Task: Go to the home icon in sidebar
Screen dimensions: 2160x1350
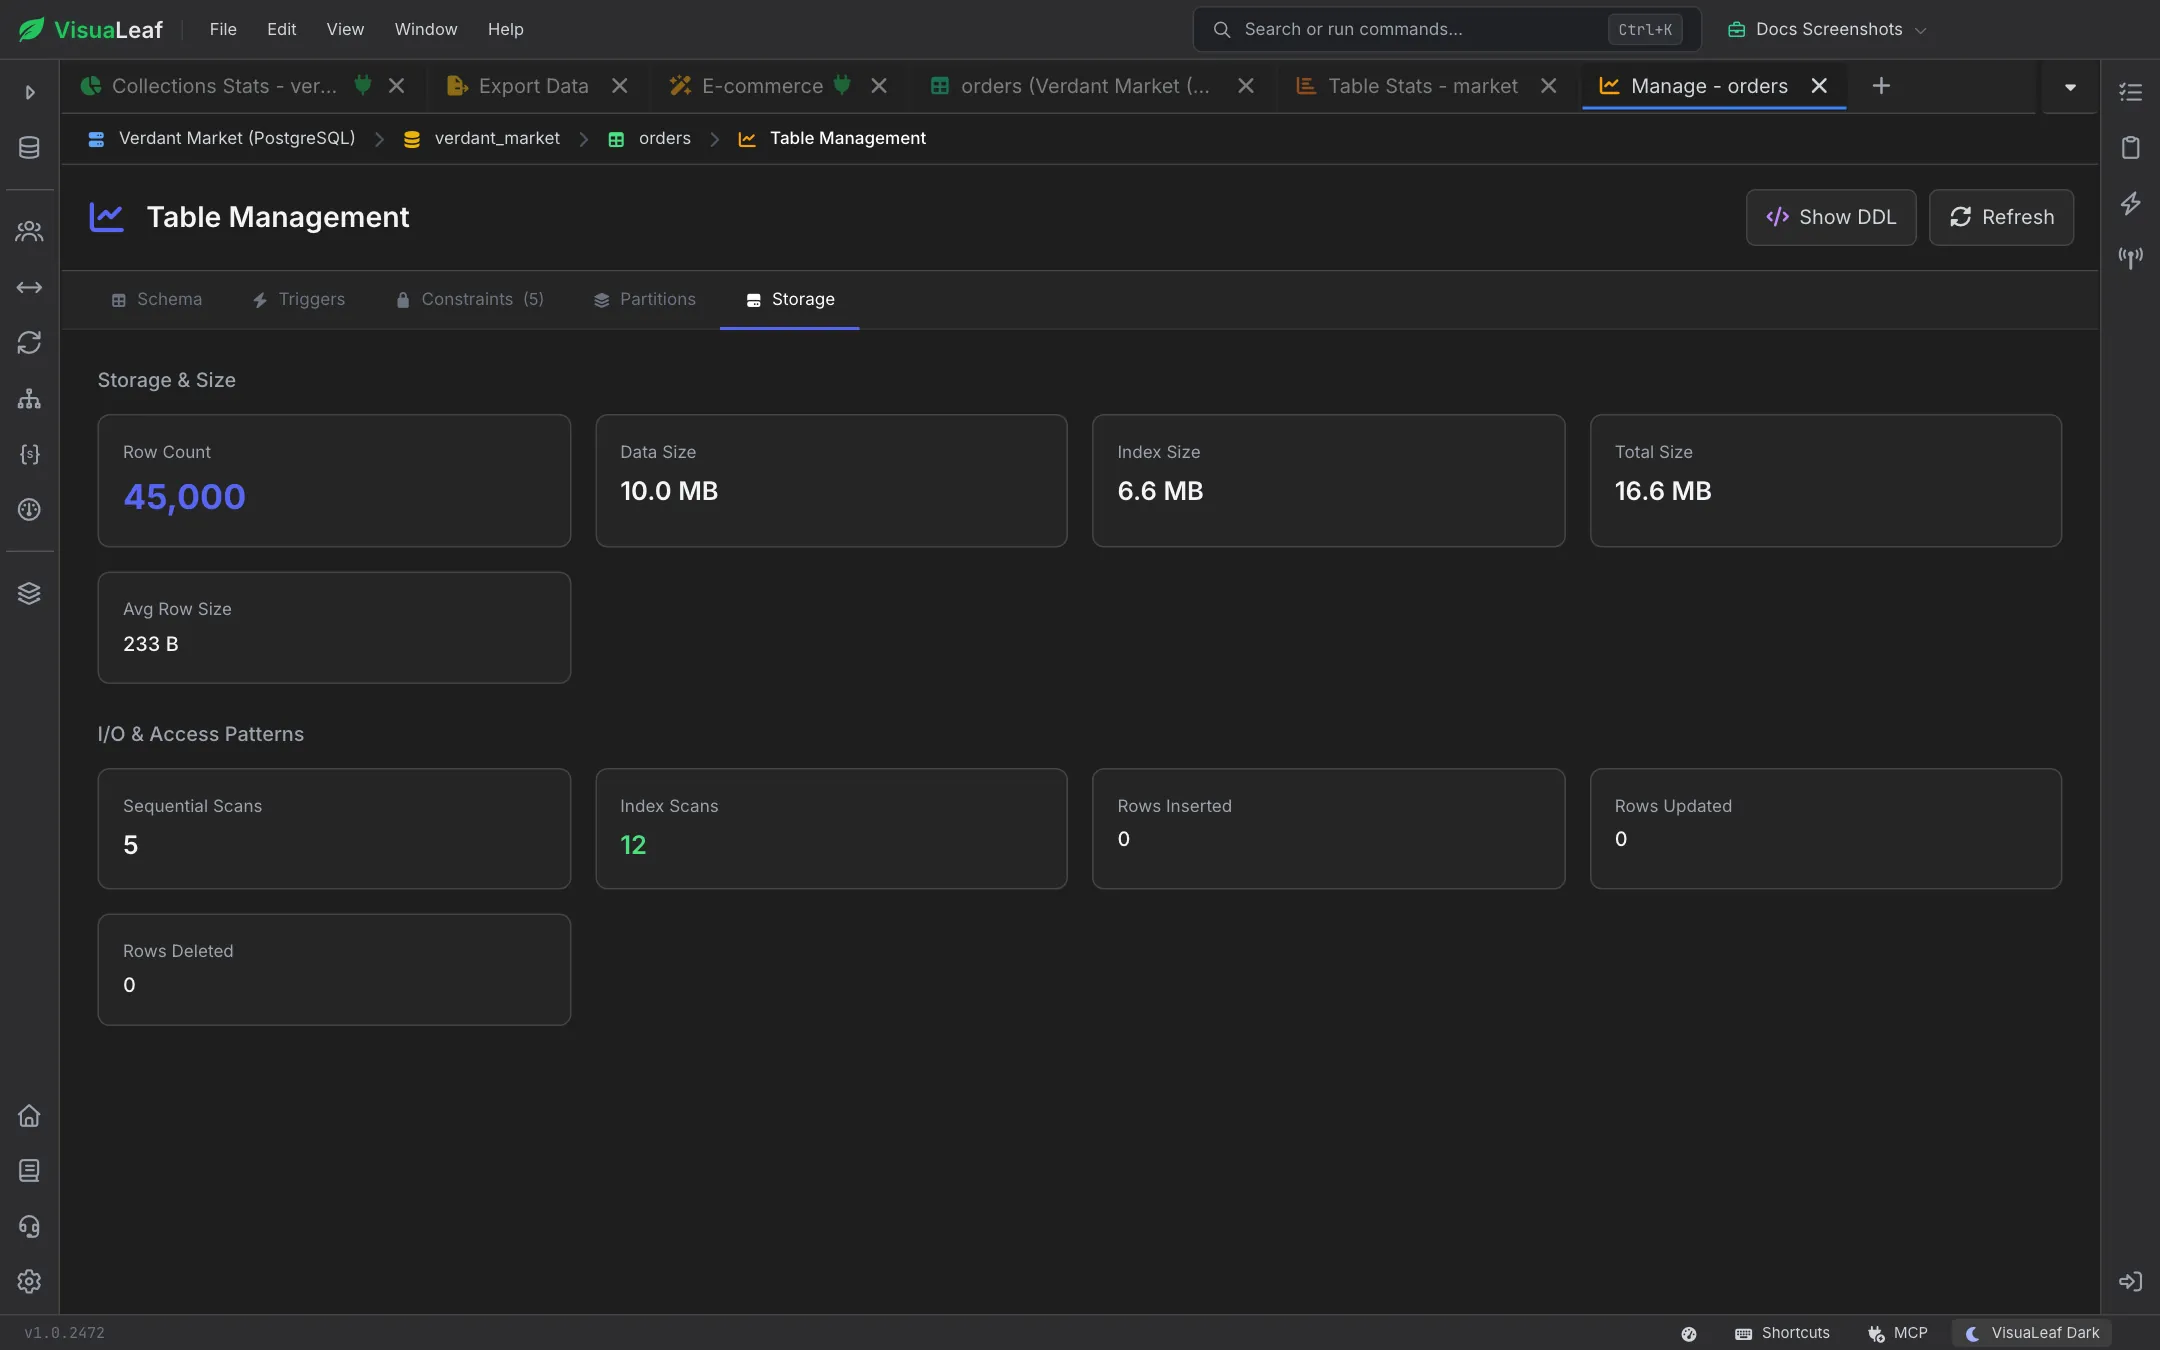Action: click(29, 1116)
